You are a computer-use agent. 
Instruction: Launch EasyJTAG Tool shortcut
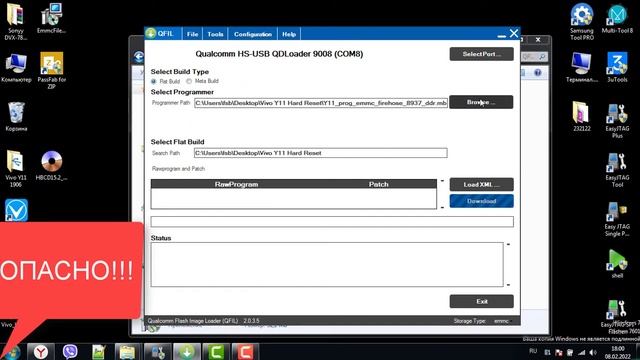point(617,170)
